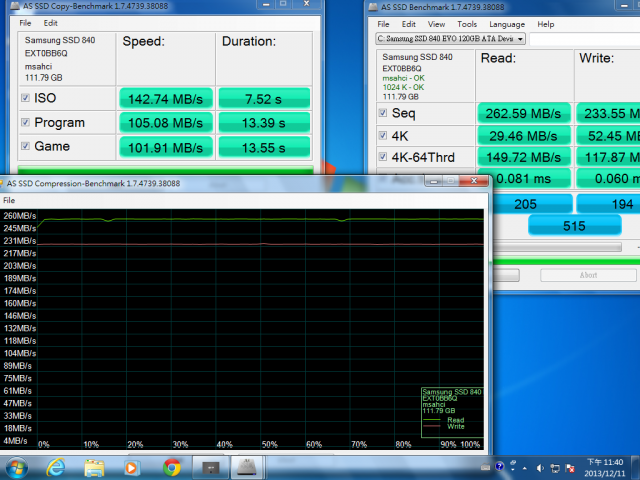640x480 pixels.
Task: Open the View menu in AS SSD Benchmark
Action: click(x=436, y=24)
